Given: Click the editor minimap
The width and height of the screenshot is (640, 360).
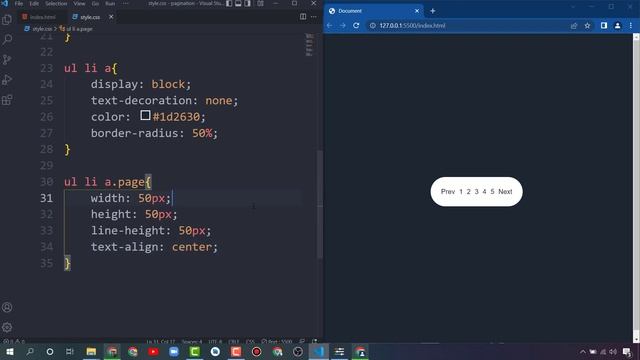Looking at the screenshot, I should (x=309, y=45).
